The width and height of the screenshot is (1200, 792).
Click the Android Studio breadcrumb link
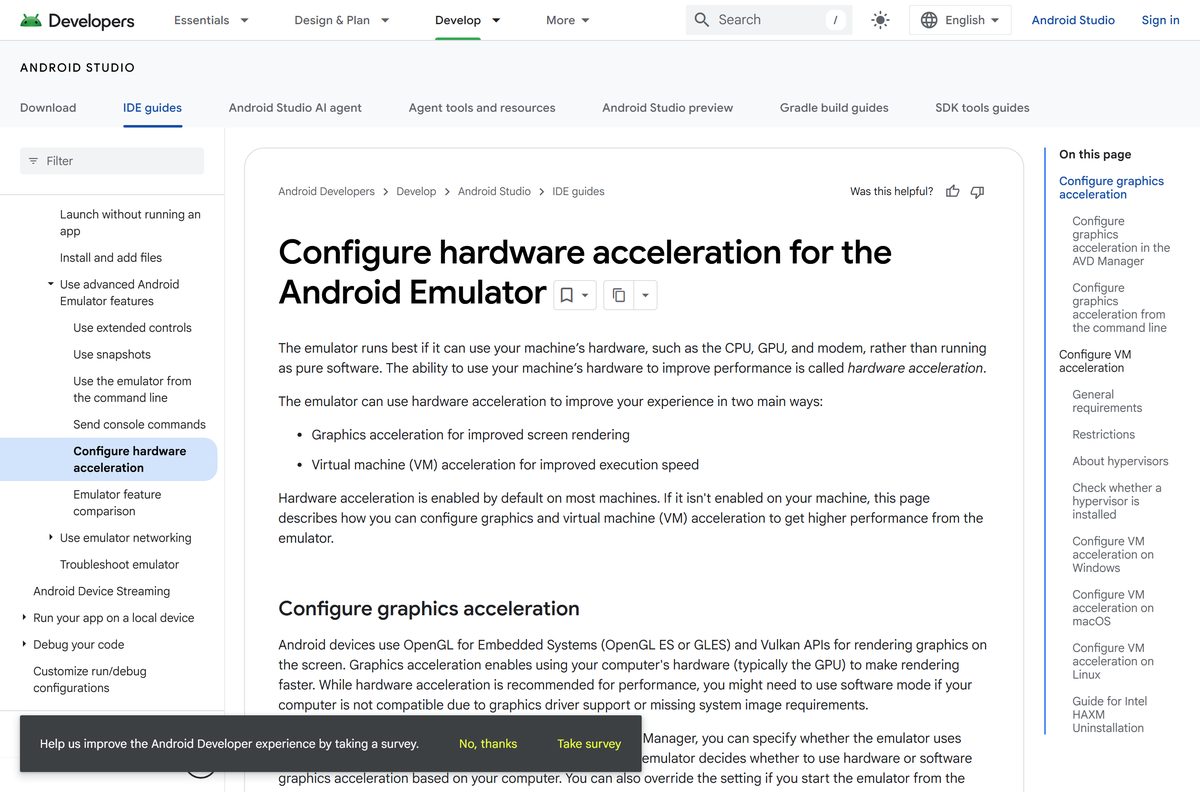[x=494, y=191]
